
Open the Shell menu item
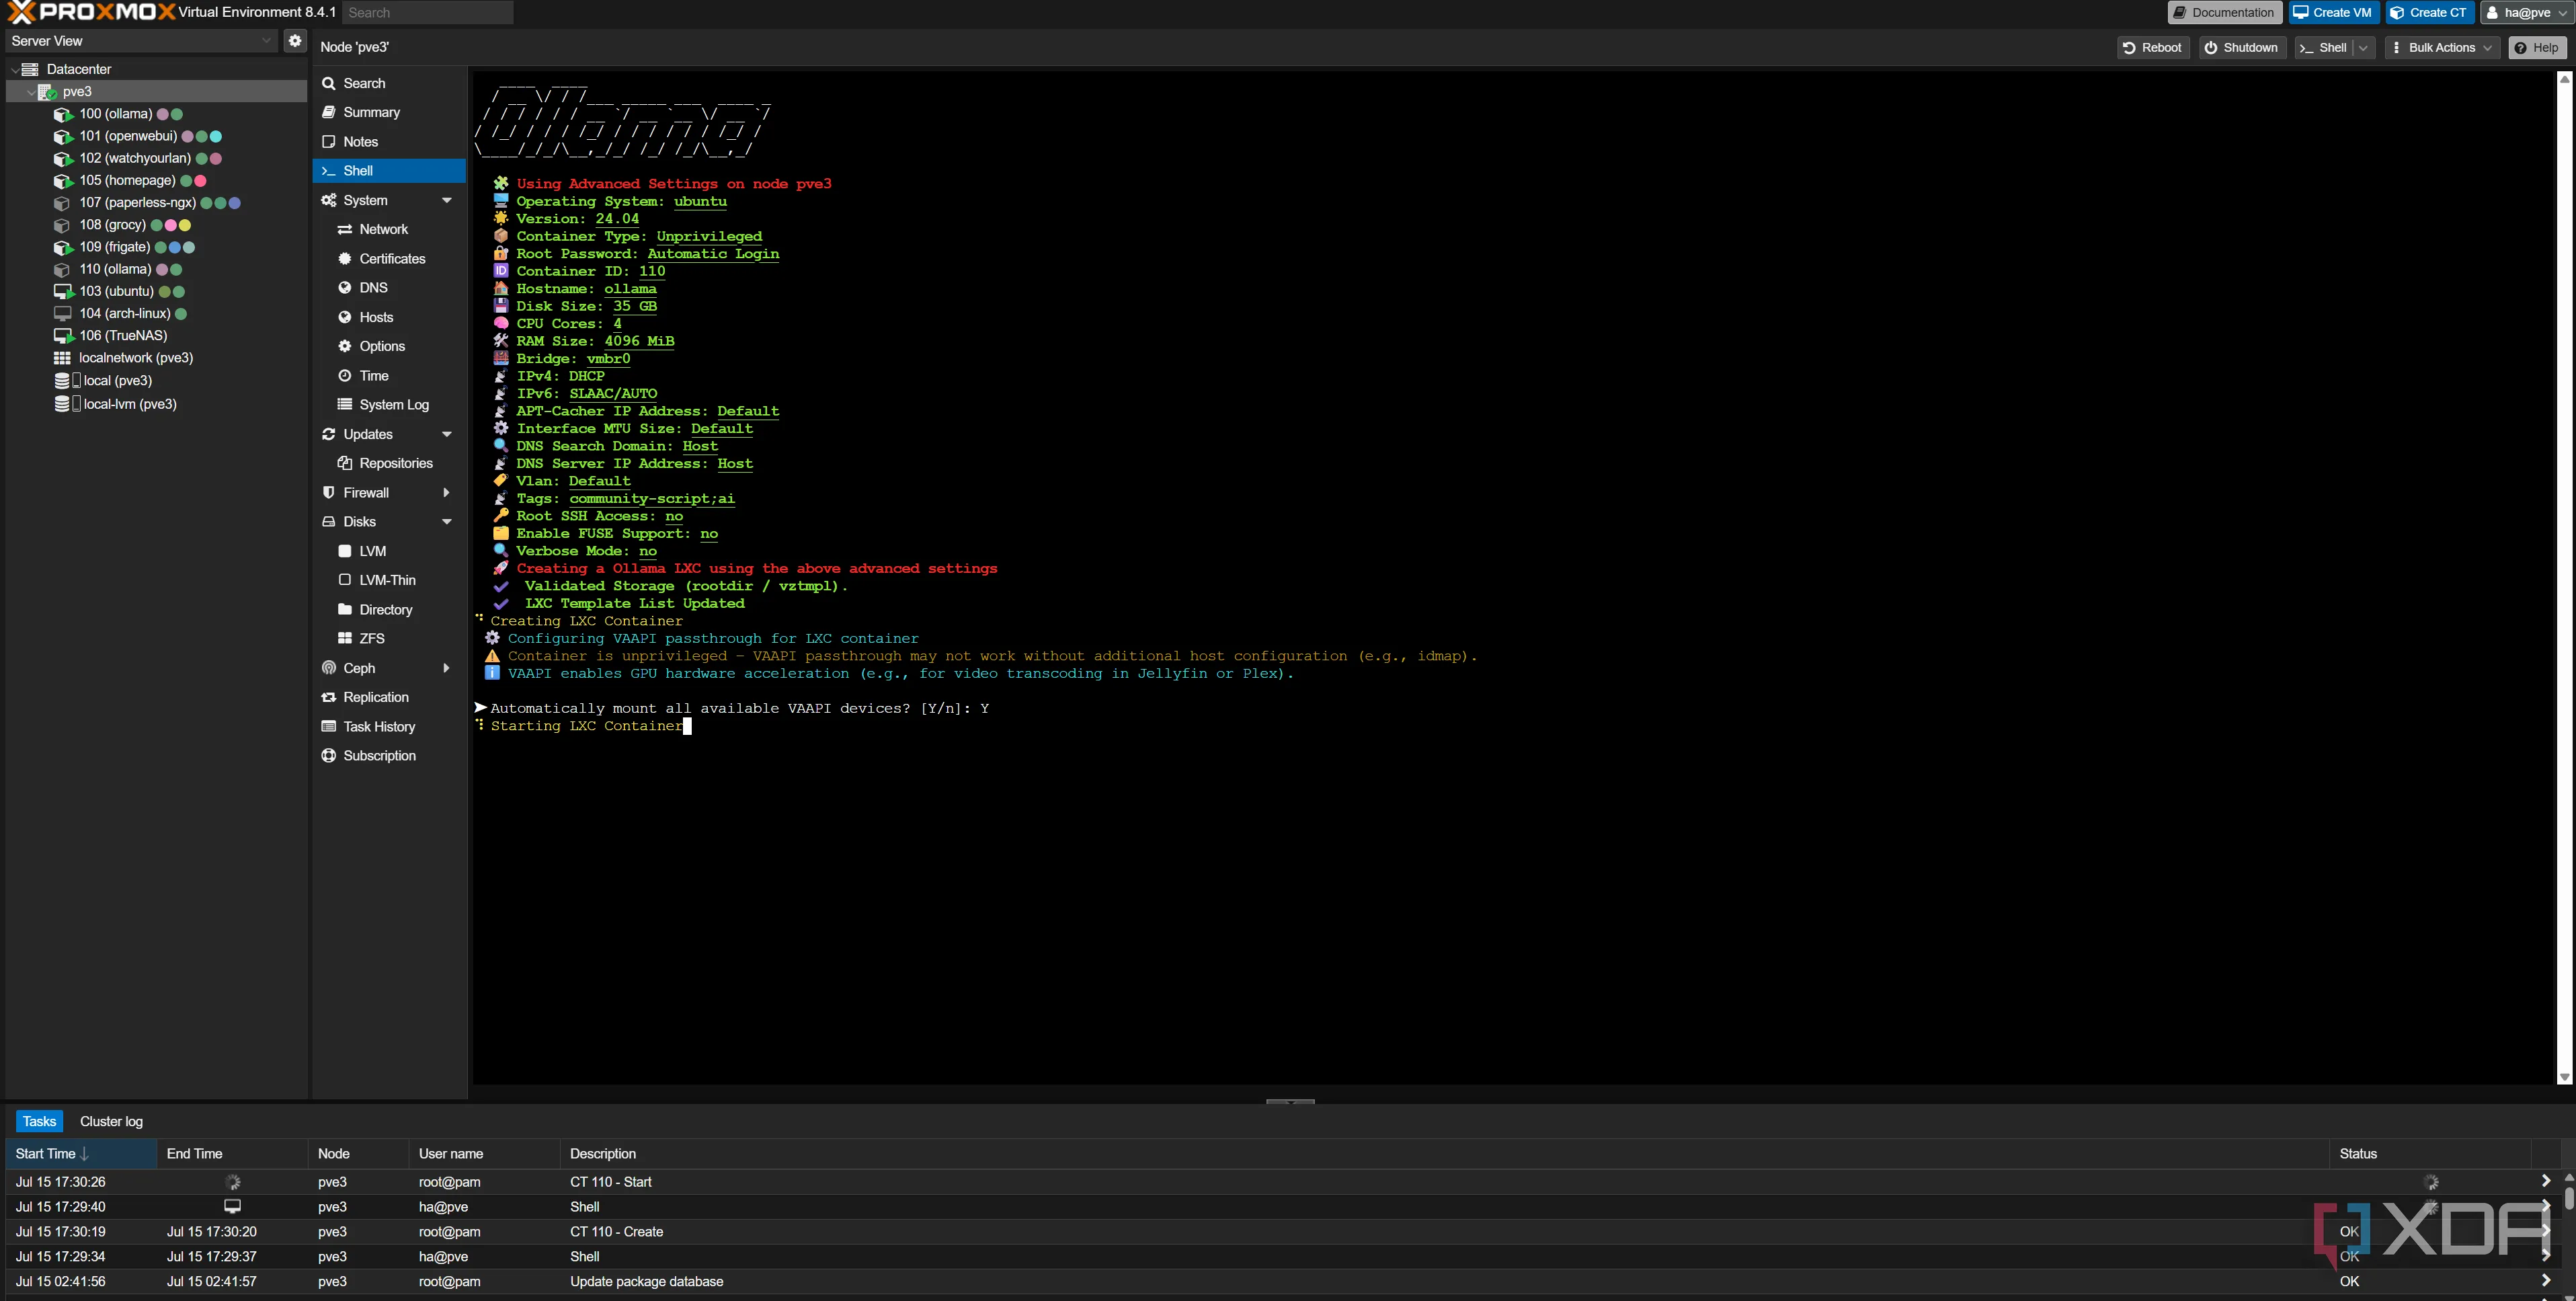point(388,171)
